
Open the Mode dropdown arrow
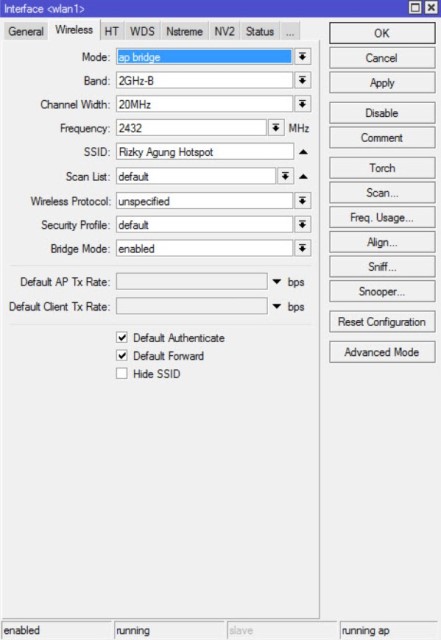tap(302, 57)
